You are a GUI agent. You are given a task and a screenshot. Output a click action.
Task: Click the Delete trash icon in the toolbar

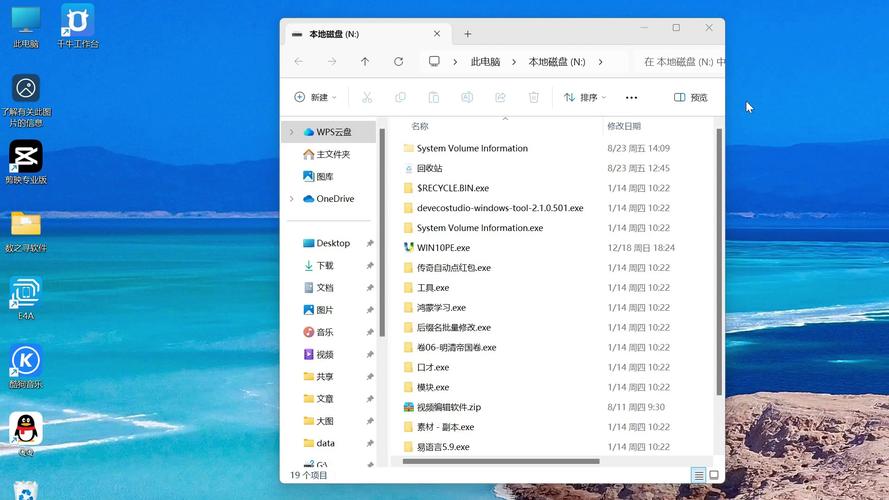click(x=534, y=97)
